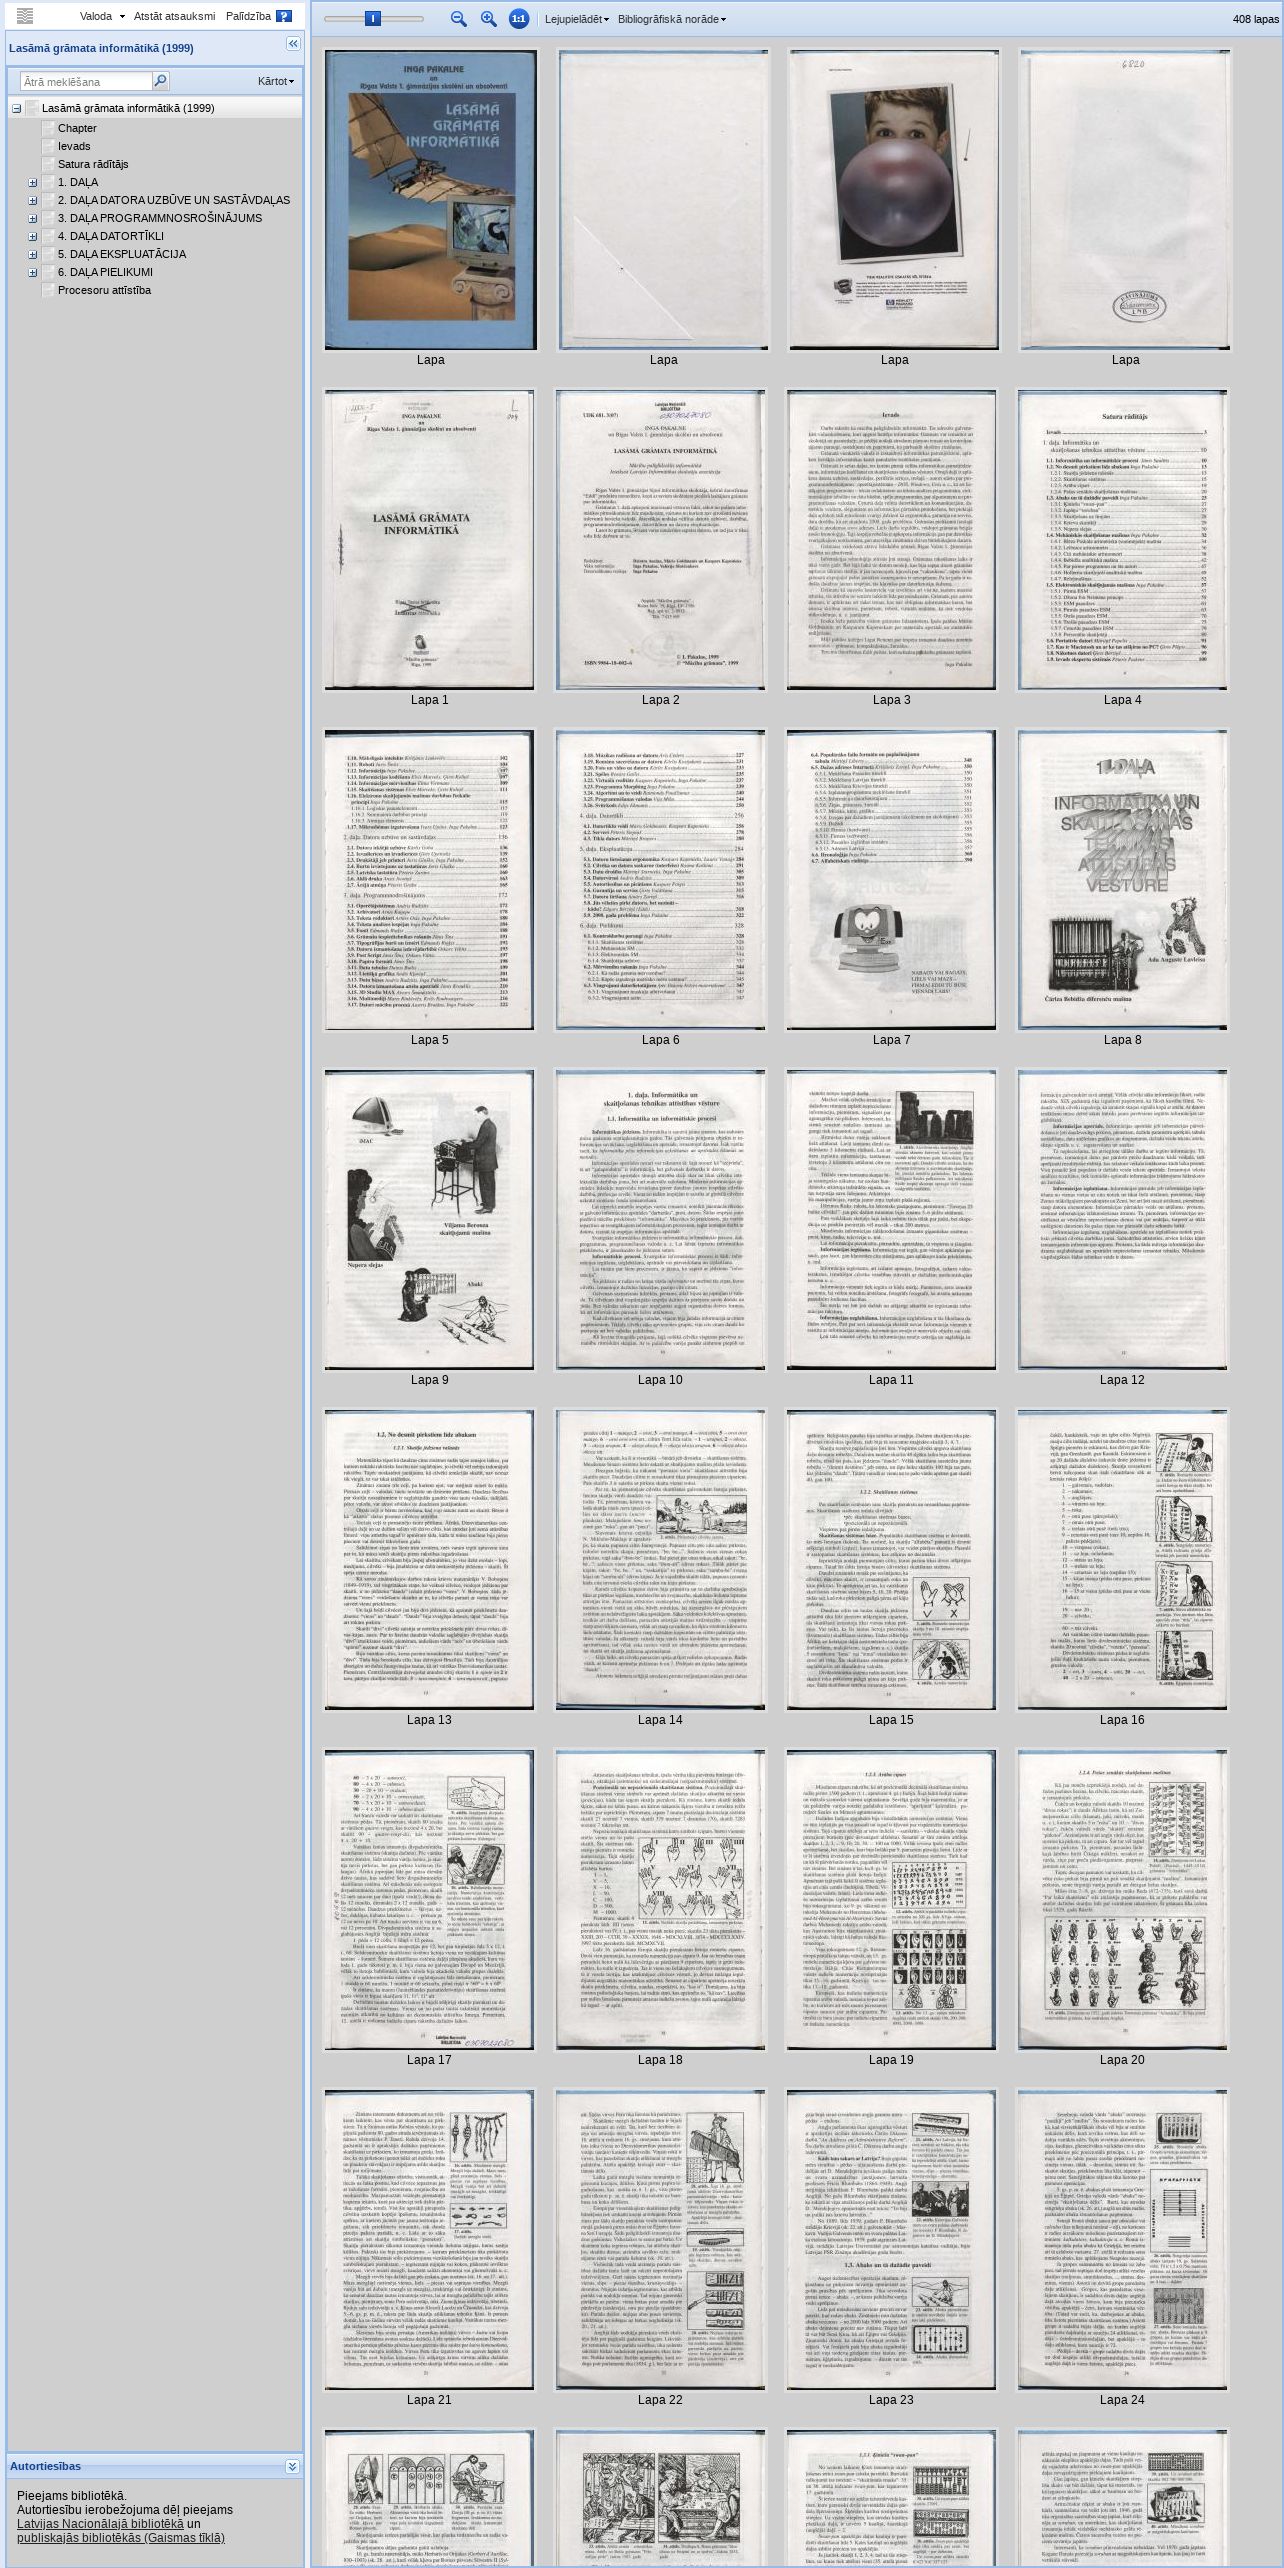The image size is (1284, 2568).
Task: Click the 408 lapas page count text
Action: 1255,19
